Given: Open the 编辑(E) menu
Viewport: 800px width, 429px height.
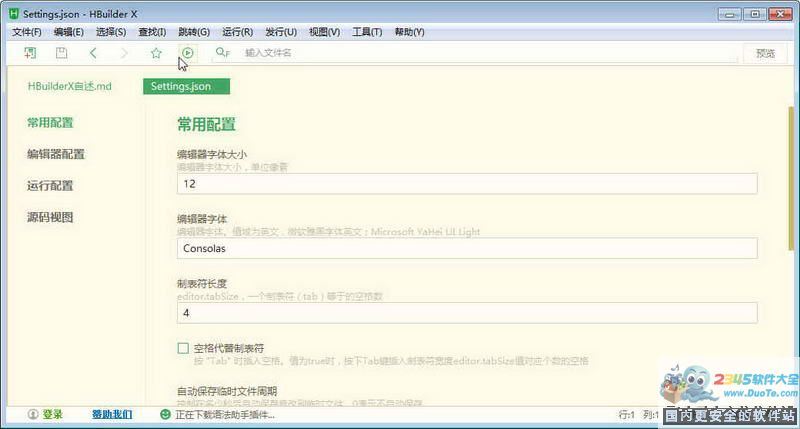Looking at the screenshot, I should coord(68,32).
